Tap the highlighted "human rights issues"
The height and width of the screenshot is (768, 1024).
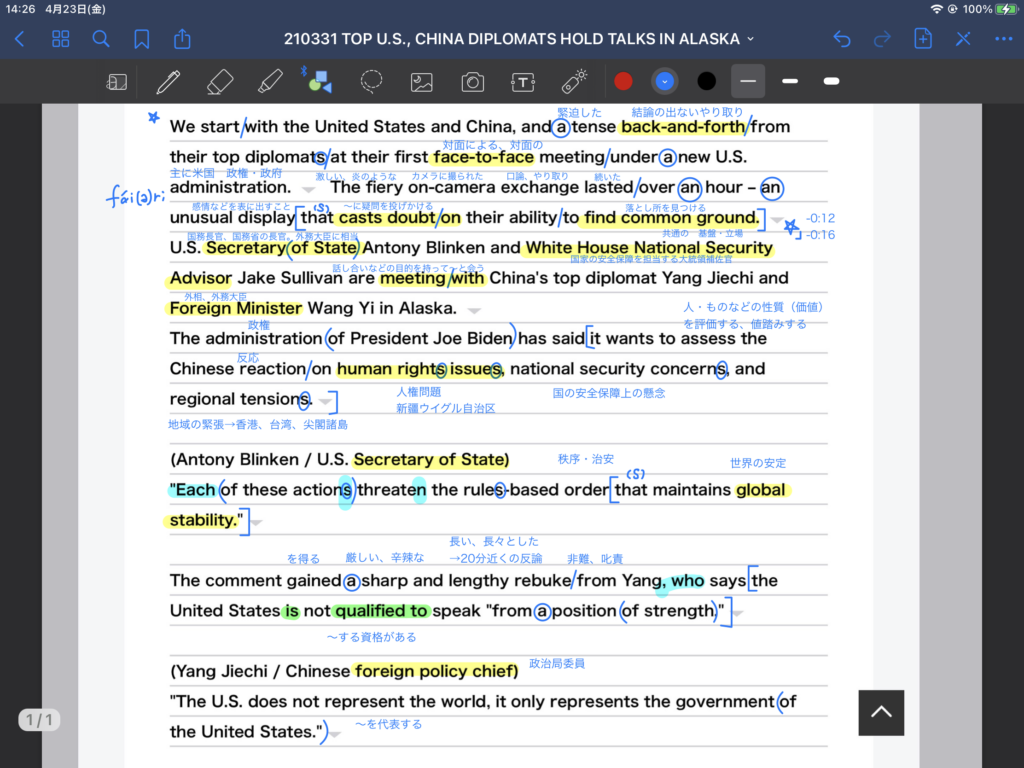click(x=420, y=368)
